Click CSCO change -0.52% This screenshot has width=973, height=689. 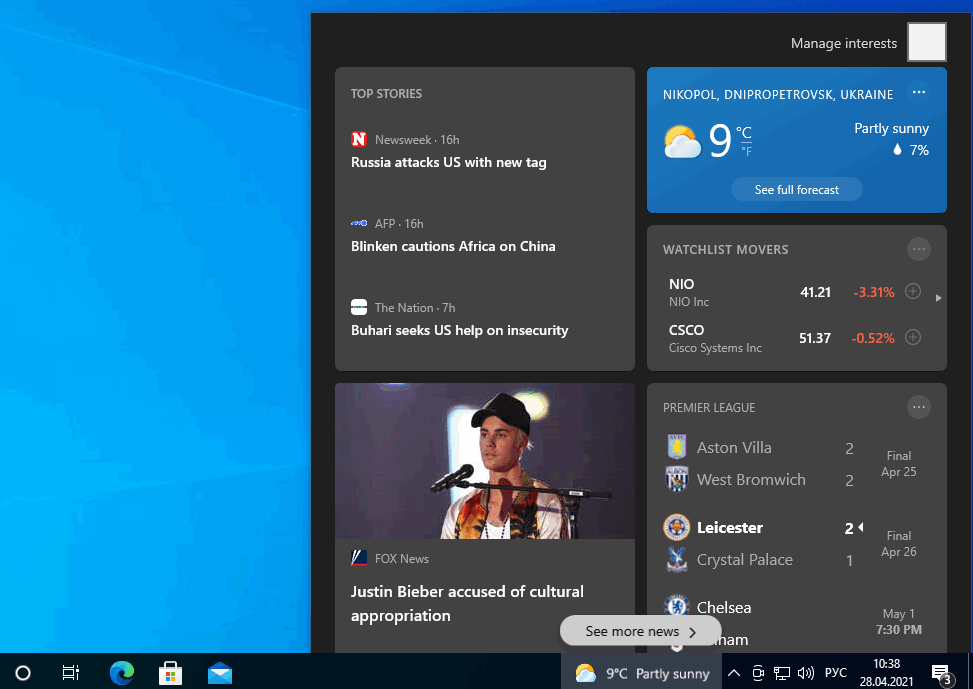[x=872, y=338]
